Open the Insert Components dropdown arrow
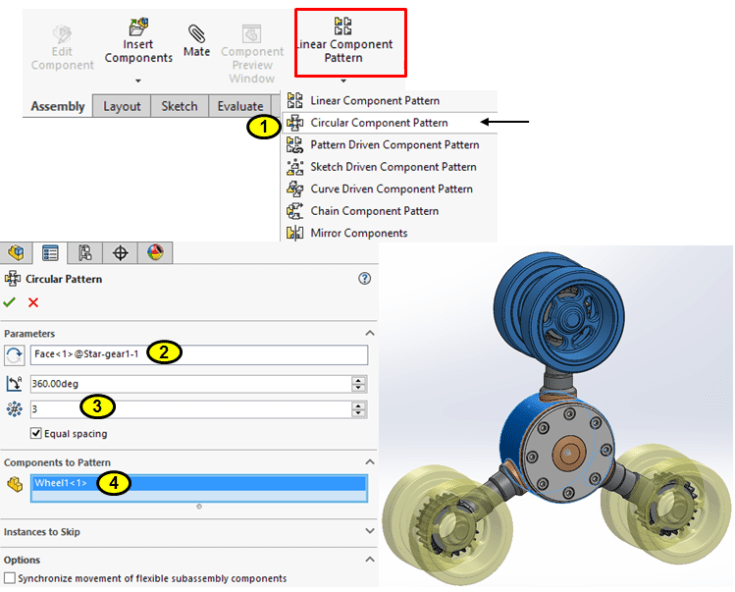This screenshot has height=592, width=735. [138, 81]
